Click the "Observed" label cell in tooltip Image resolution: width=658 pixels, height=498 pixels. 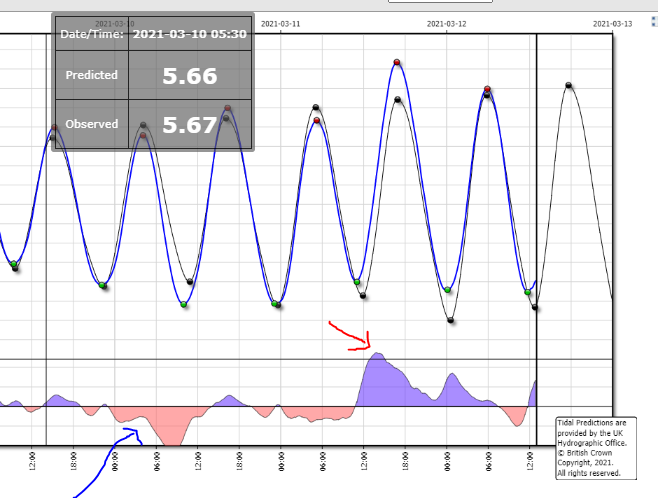click(x=91, y=124)
